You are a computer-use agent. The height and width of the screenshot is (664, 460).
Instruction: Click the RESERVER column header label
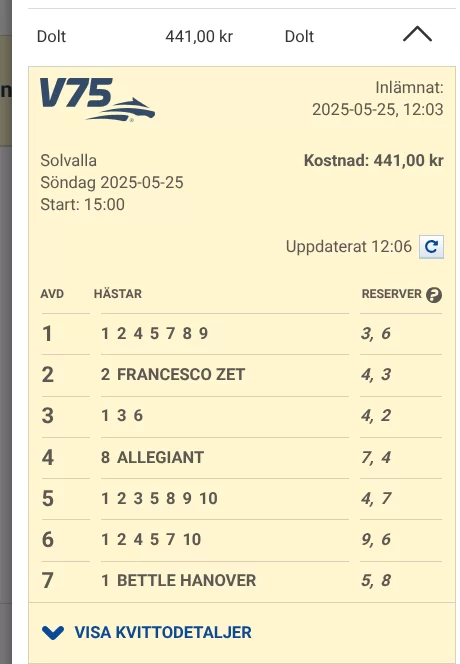392,294
